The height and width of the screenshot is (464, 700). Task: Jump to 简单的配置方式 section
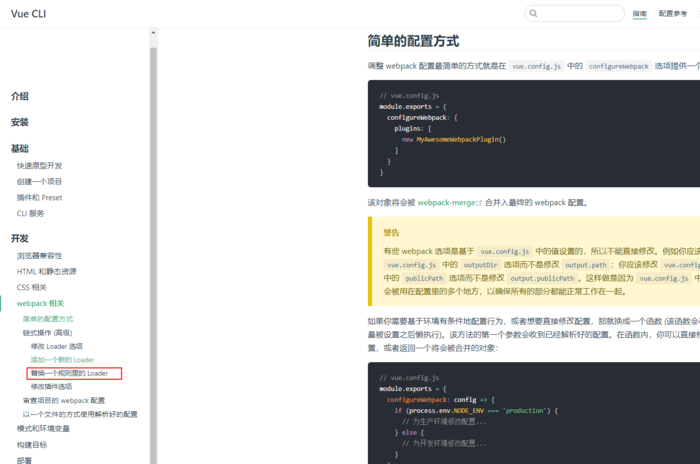coord(48,319)
